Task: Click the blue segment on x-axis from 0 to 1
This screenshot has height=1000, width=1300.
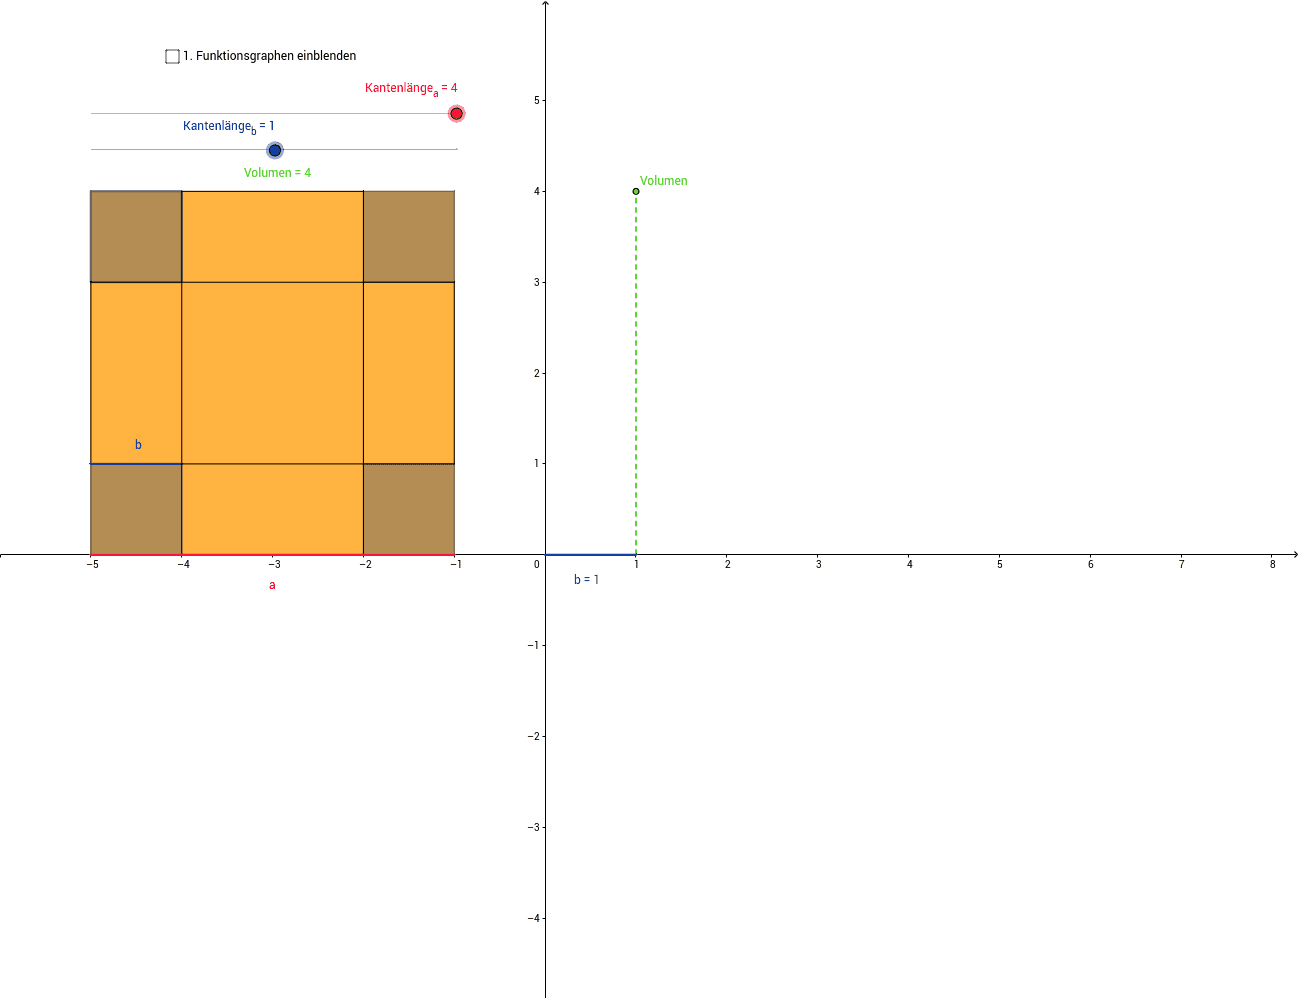Action: (590, 554)
